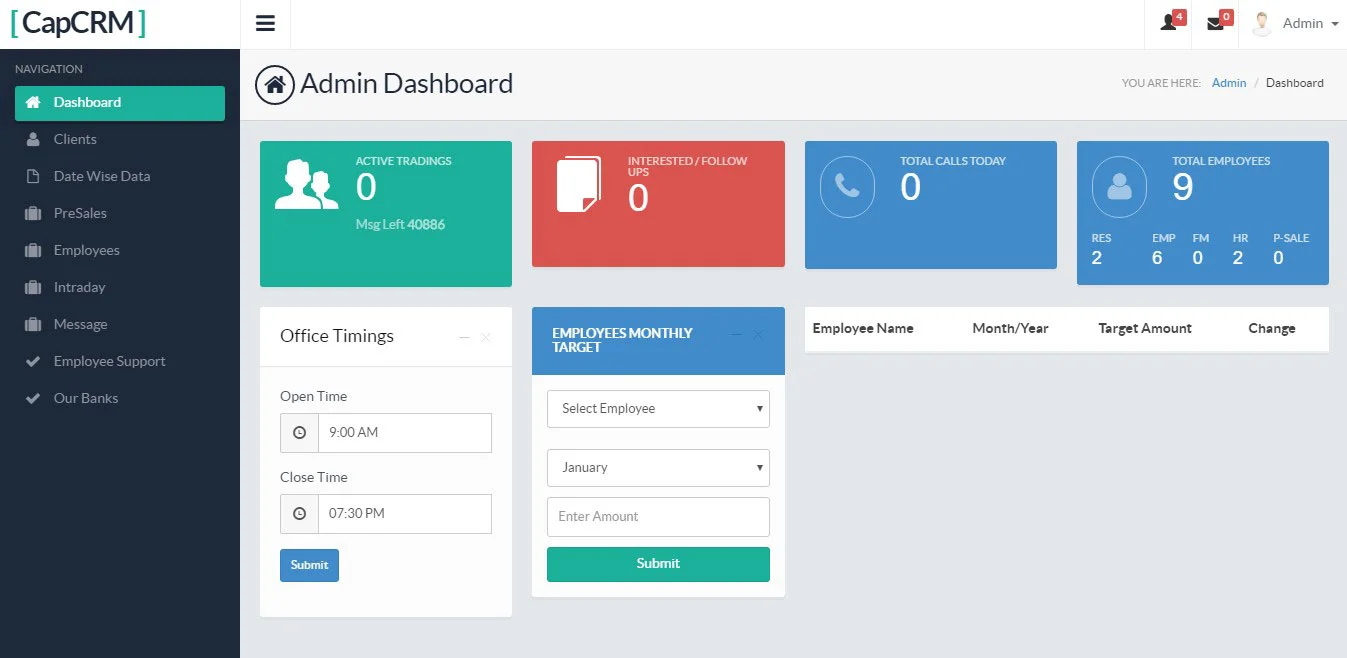Viewport: 1347px width, 658px height.
Task: Open the Select Employee dropdown
Action: coord(658,409)
